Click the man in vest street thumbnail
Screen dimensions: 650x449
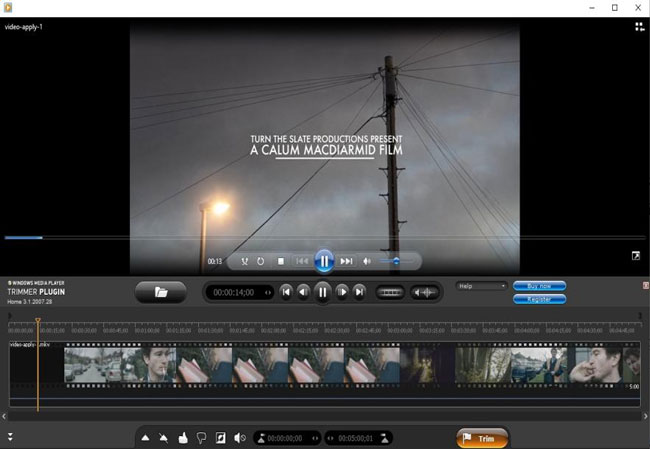pyautogui.click(x=539, y=365)
